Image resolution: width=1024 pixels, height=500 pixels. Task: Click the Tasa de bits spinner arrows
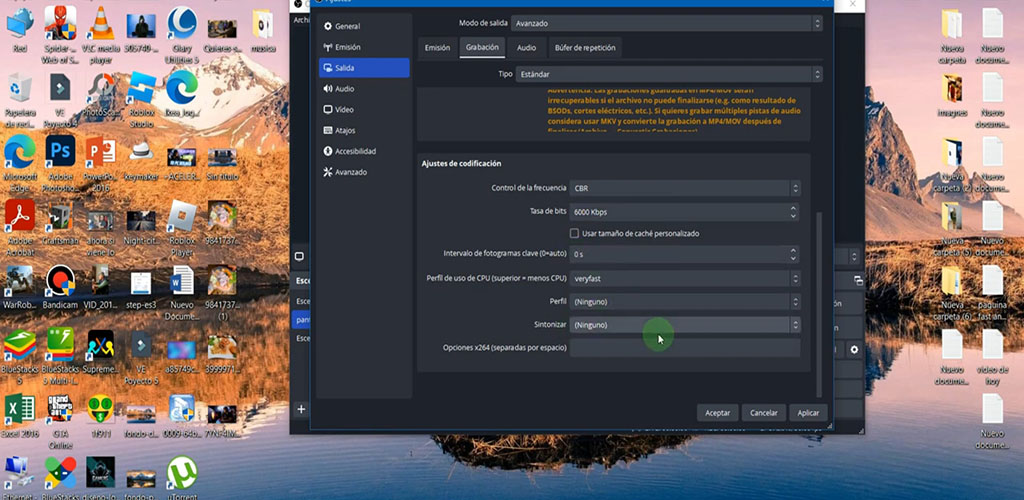coord(794,212)
